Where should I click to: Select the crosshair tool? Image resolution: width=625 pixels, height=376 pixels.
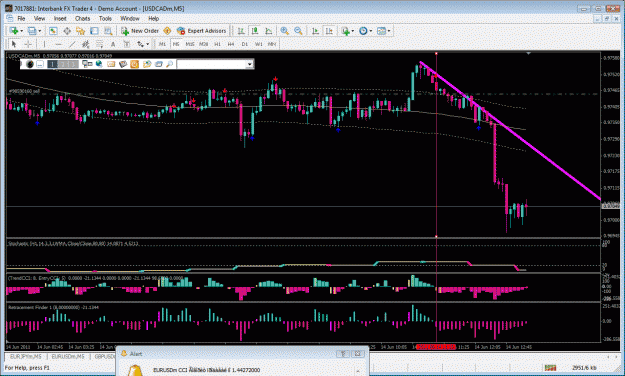pos(28,44)
